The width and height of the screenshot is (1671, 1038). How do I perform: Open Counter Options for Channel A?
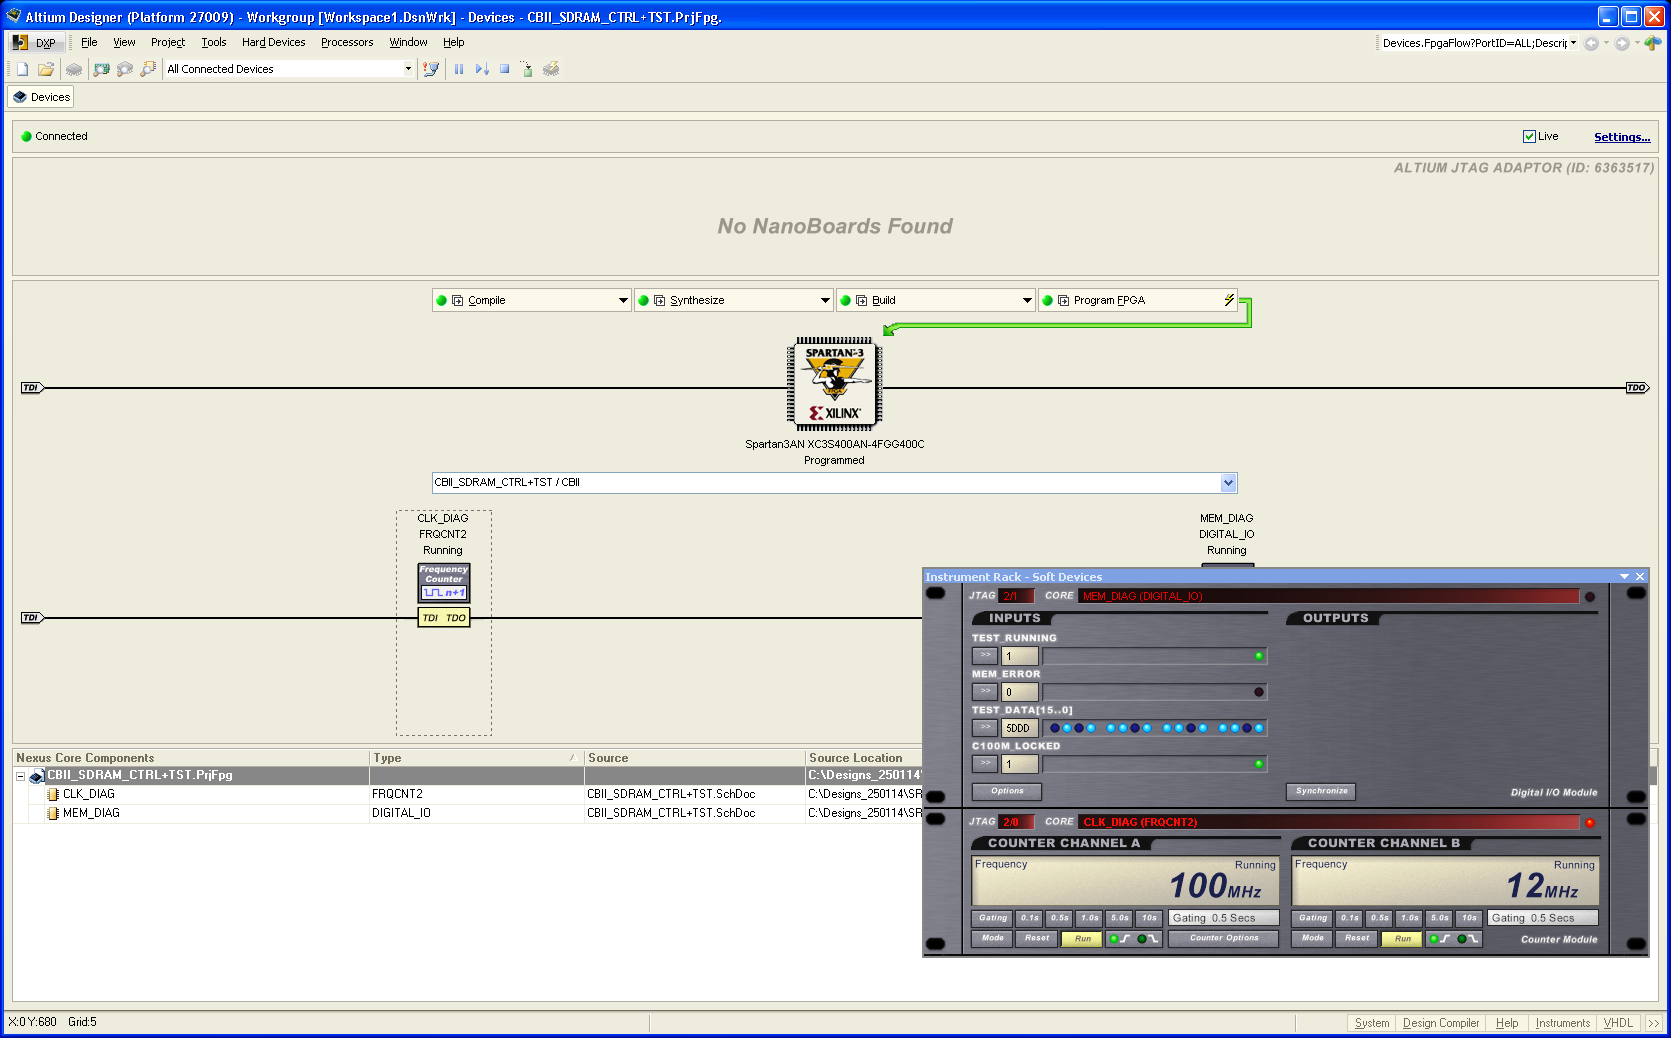[x=1224, y=938]
